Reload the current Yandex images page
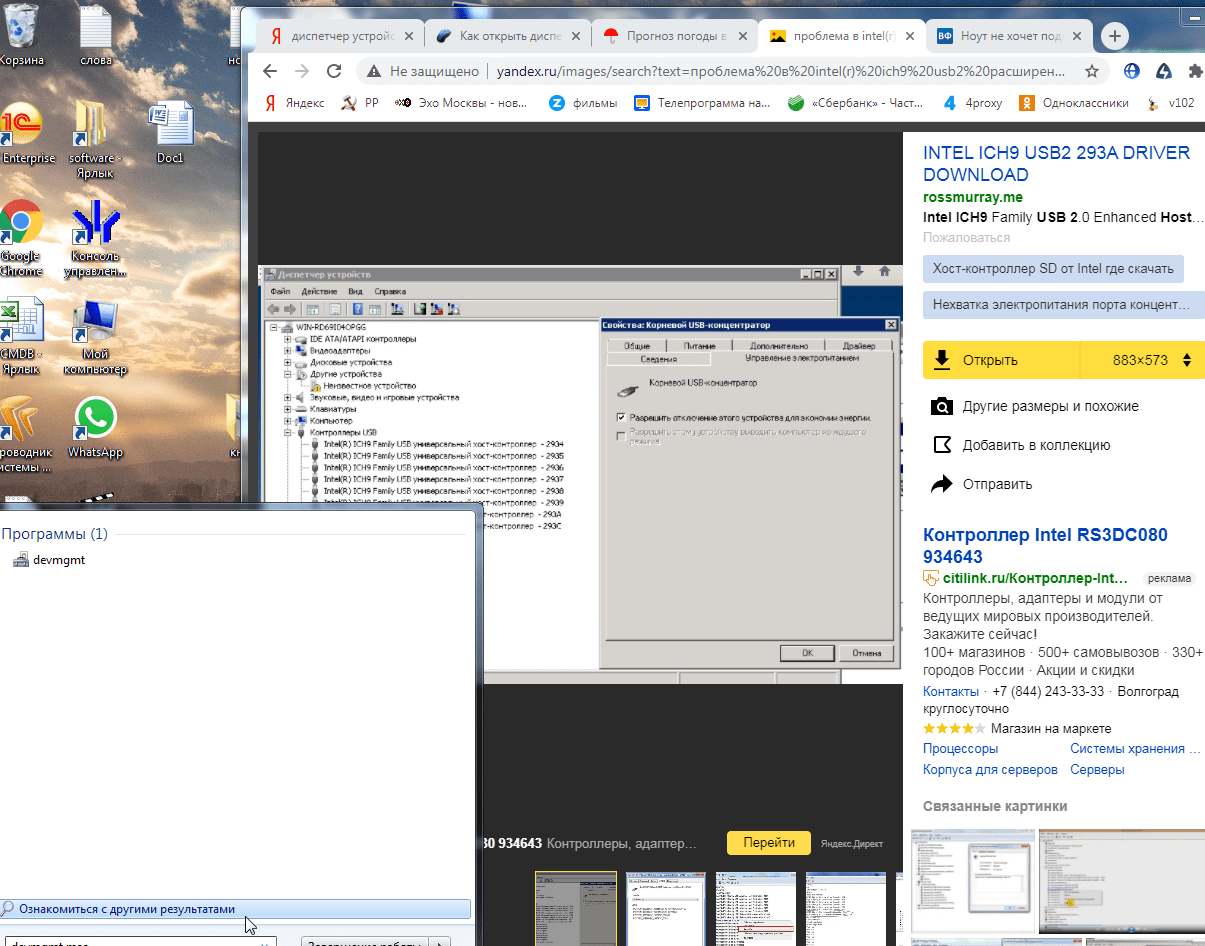The image size is (1205, 946). [x=334, y=72]
